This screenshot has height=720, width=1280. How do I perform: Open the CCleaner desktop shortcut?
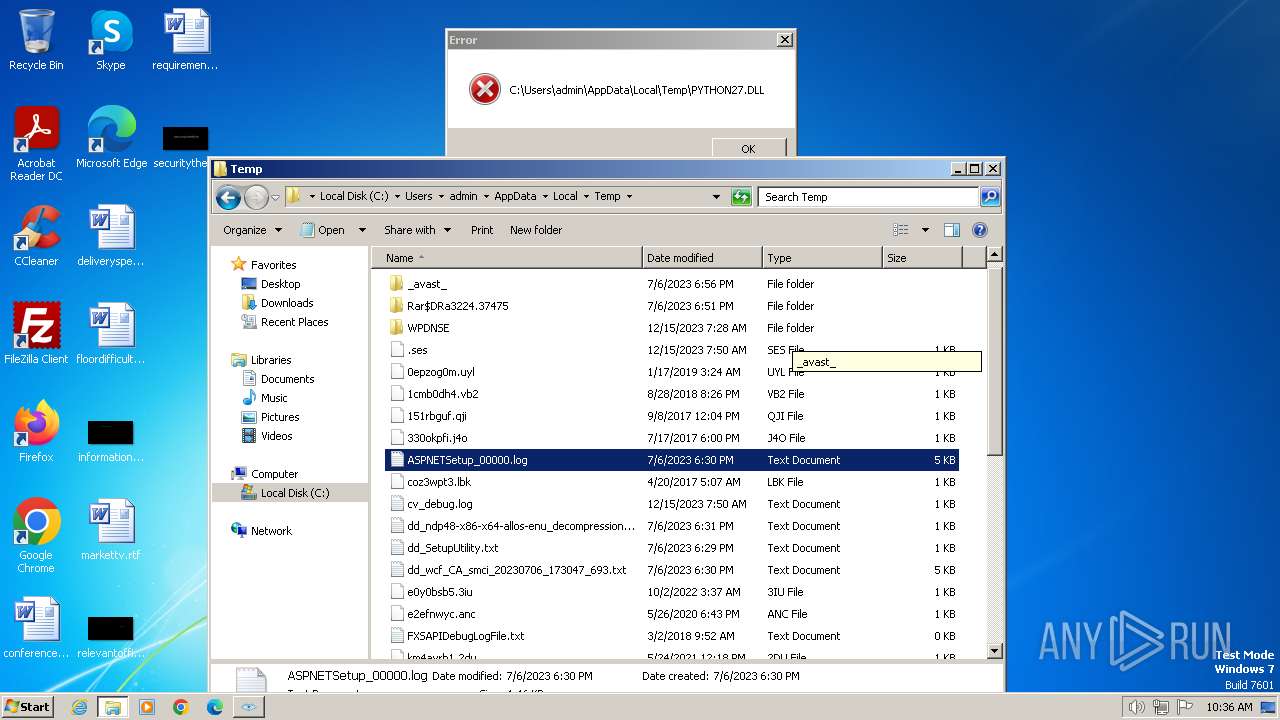tap(36, 236)
